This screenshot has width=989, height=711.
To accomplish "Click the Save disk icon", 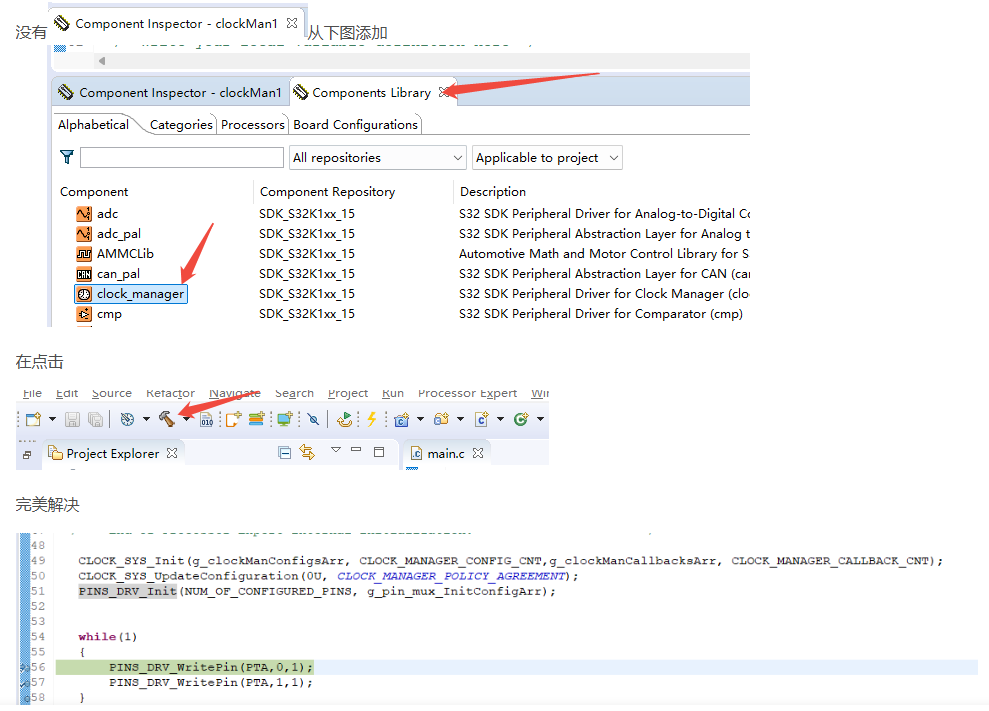I will (x=73, y=419).
